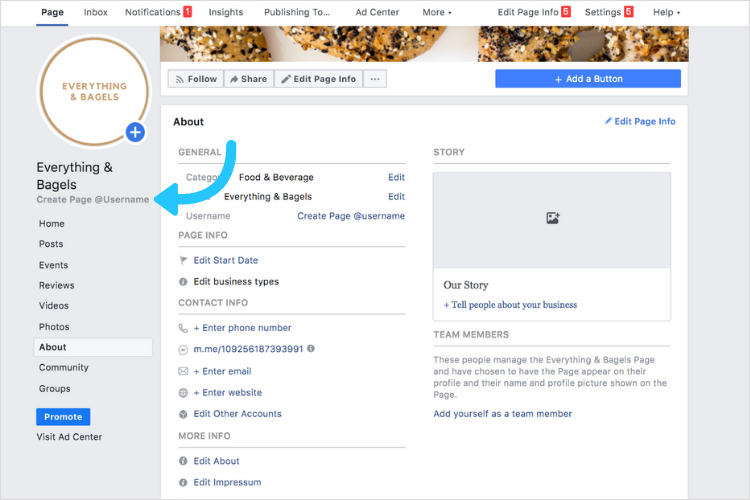
Task: Open the three-dots more actions button
Action: [375, 79]
